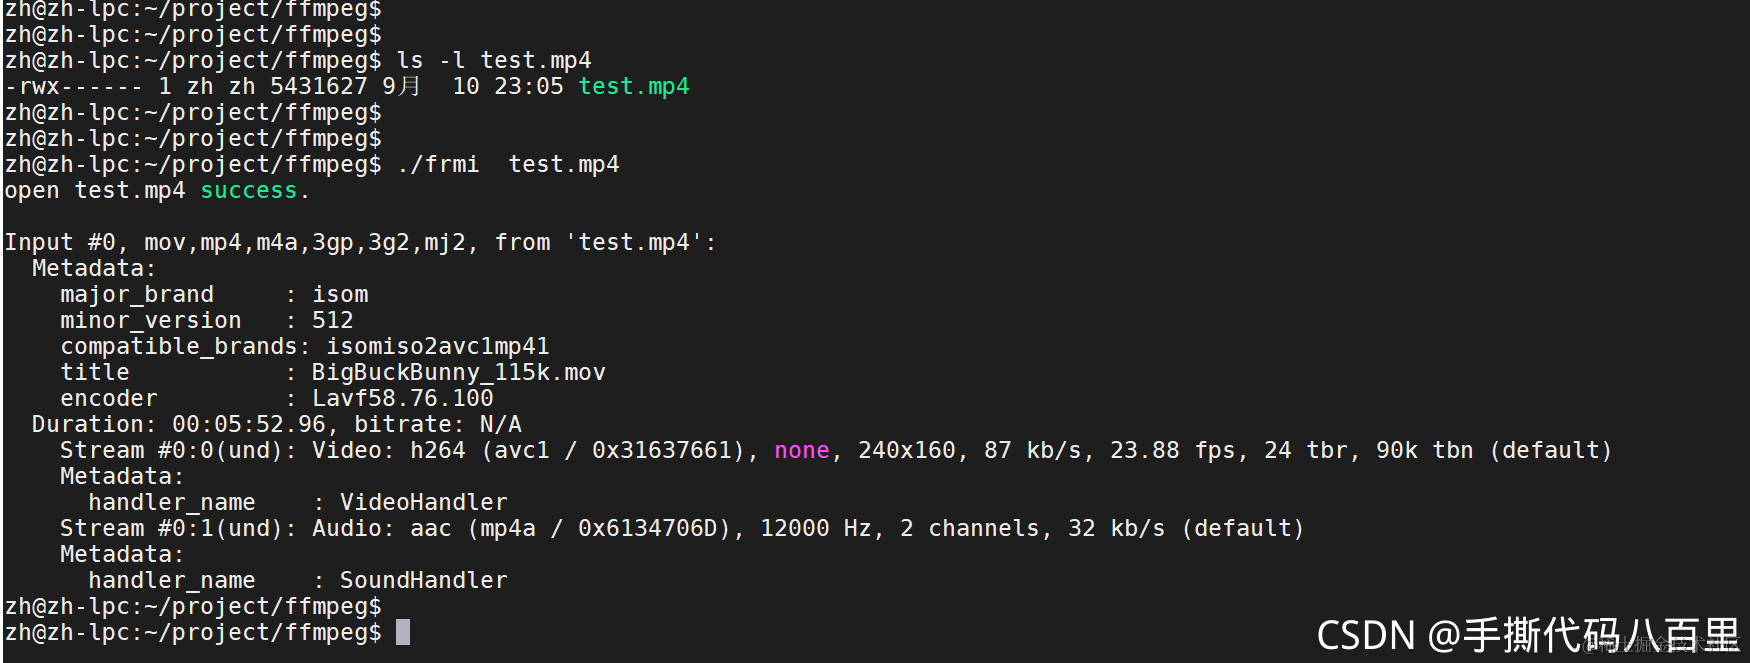Click the major_brand isom value
The width and height of the screenshot is (1750, 663).
tap(340, 294)
